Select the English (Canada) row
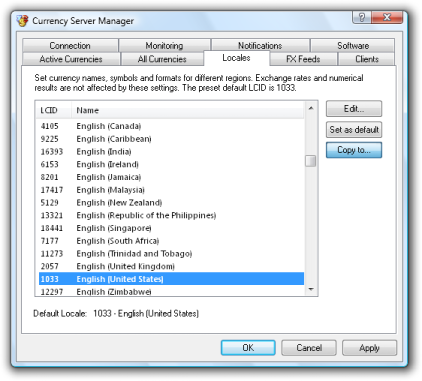Screen dimensions: 422x381 [x=171, y=126]
